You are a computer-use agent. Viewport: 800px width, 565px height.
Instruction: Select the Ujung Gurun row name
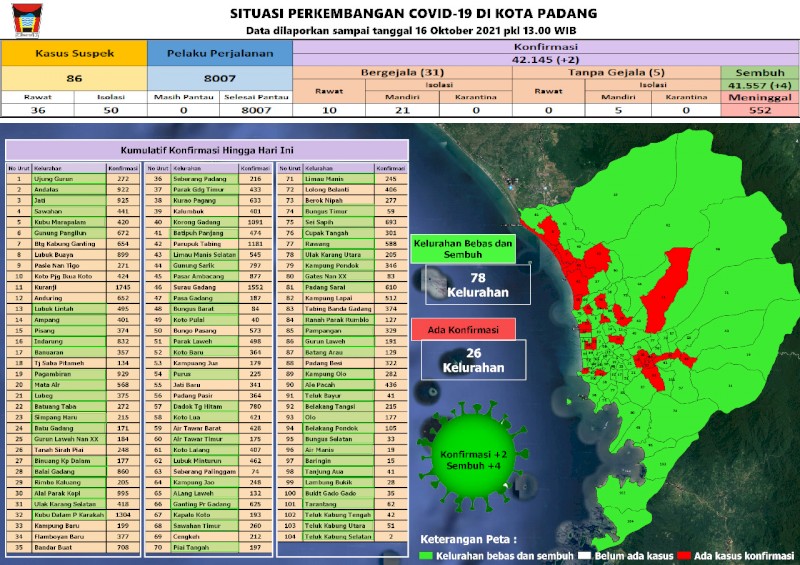coord(69,179)
